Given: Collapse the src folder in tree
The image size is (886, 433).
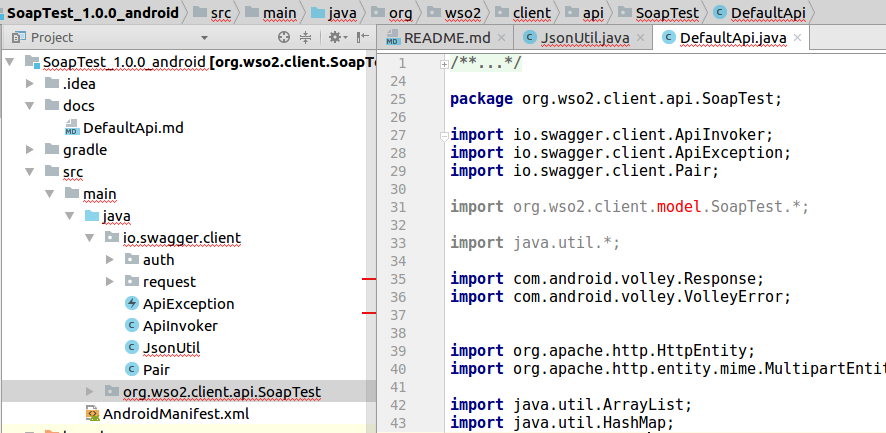Looking at the screenshot, I should pyautogui.click(x=30, y=172).
